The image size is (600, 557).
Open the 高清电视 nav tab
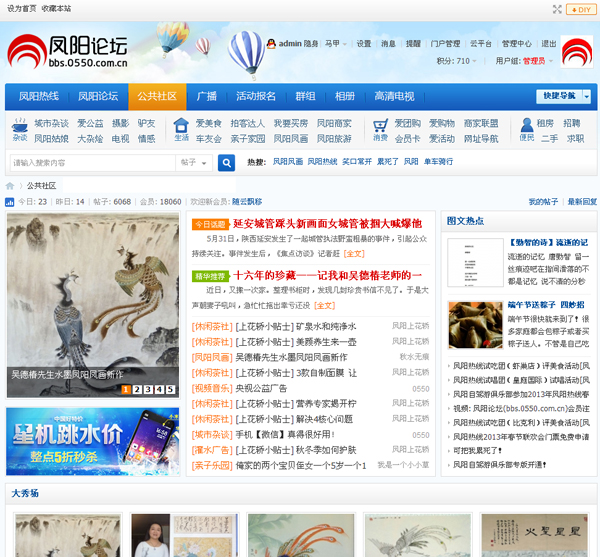(394, 96)
